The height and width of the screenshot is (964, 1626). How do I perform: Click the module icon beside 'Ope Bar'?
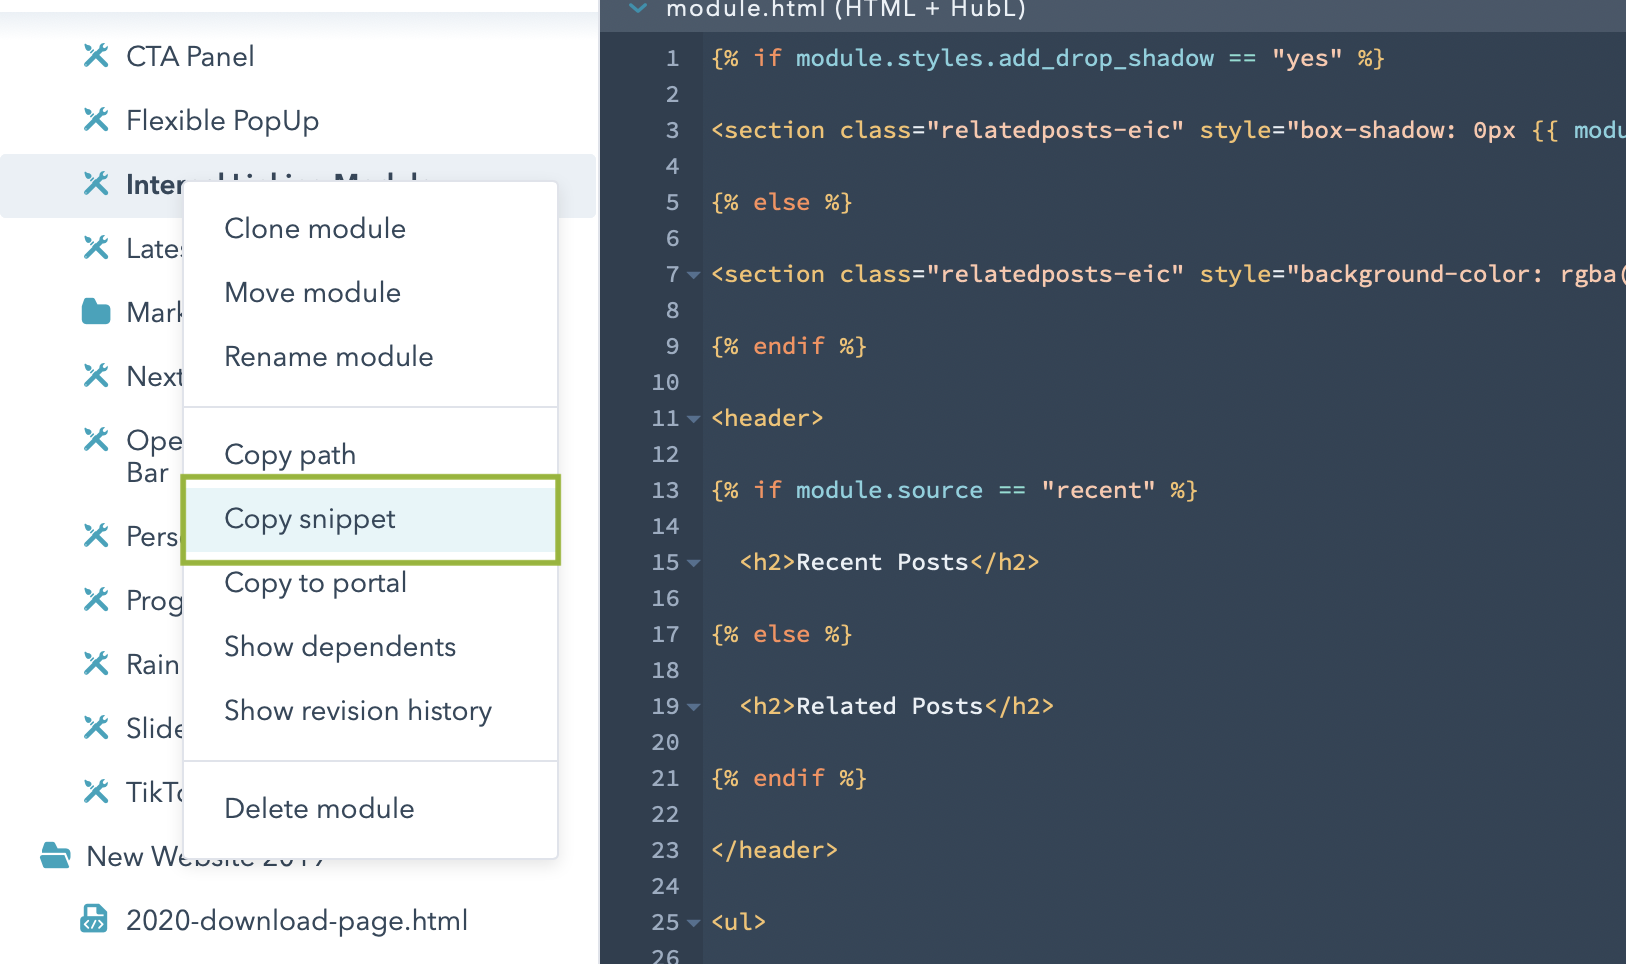[x=96, y=440]
